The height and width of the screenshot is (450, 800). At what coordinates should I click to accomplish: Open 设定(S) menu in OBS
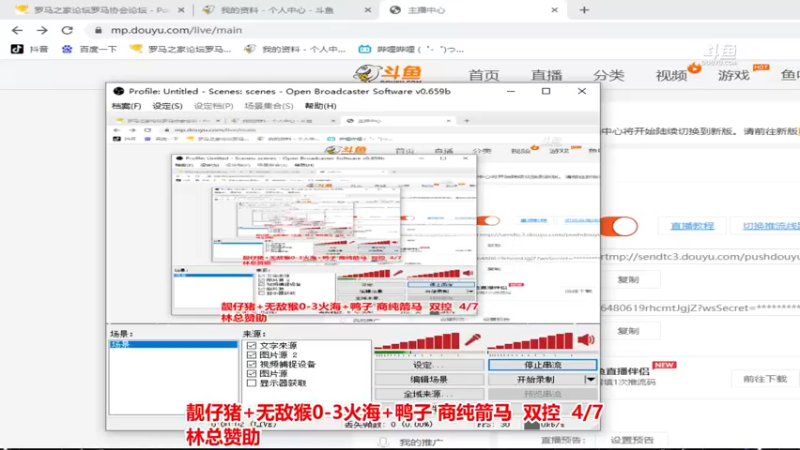click(x=167, y=106)
